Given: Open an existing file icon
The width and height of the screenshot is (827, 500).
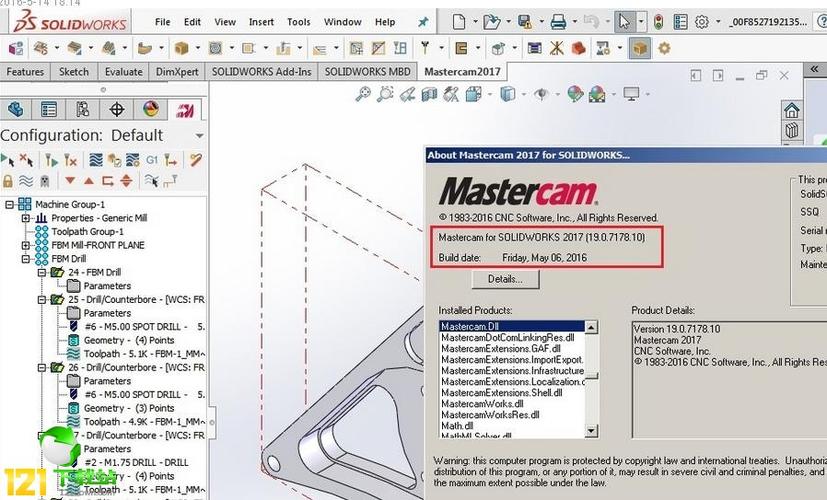Looking at the screenshot, I should point(491,22).
